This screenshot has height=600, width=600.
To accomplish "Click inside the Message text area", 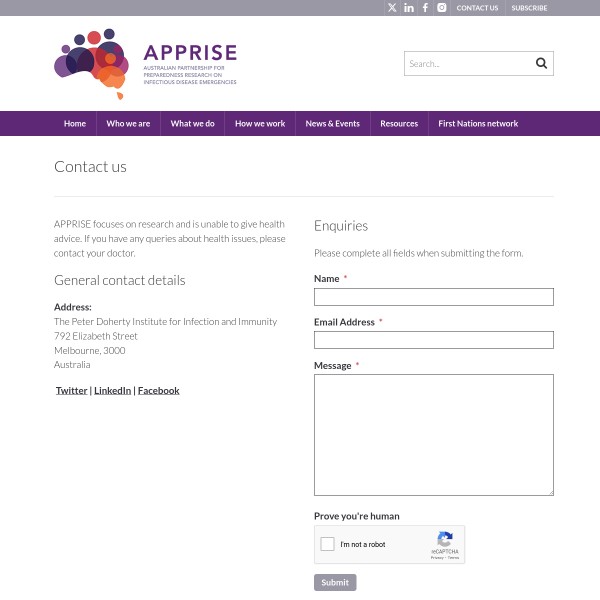I will [433, 434].
